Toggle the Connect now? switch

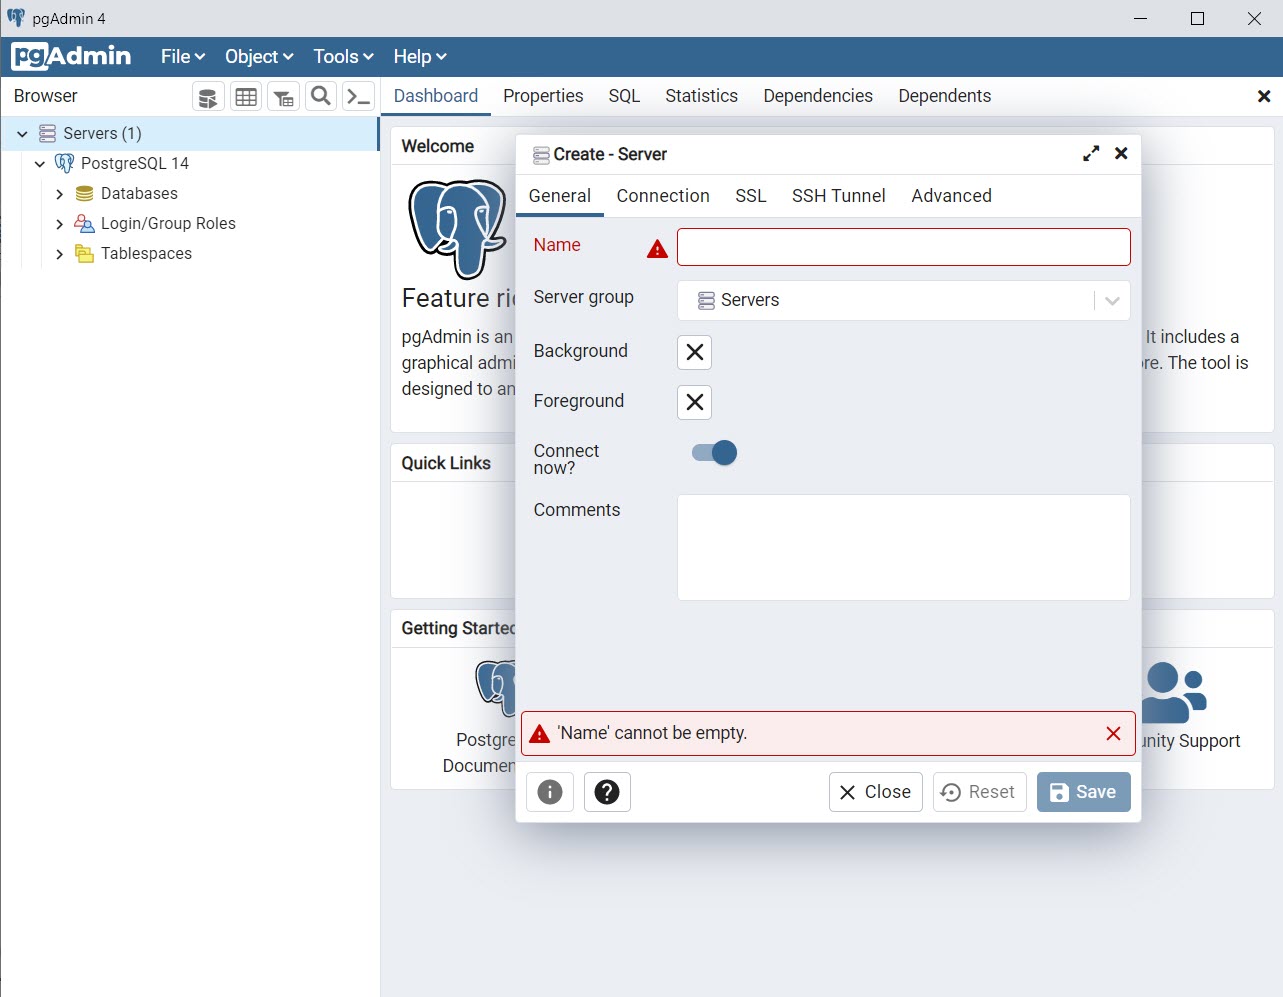[x=714, y=453]
